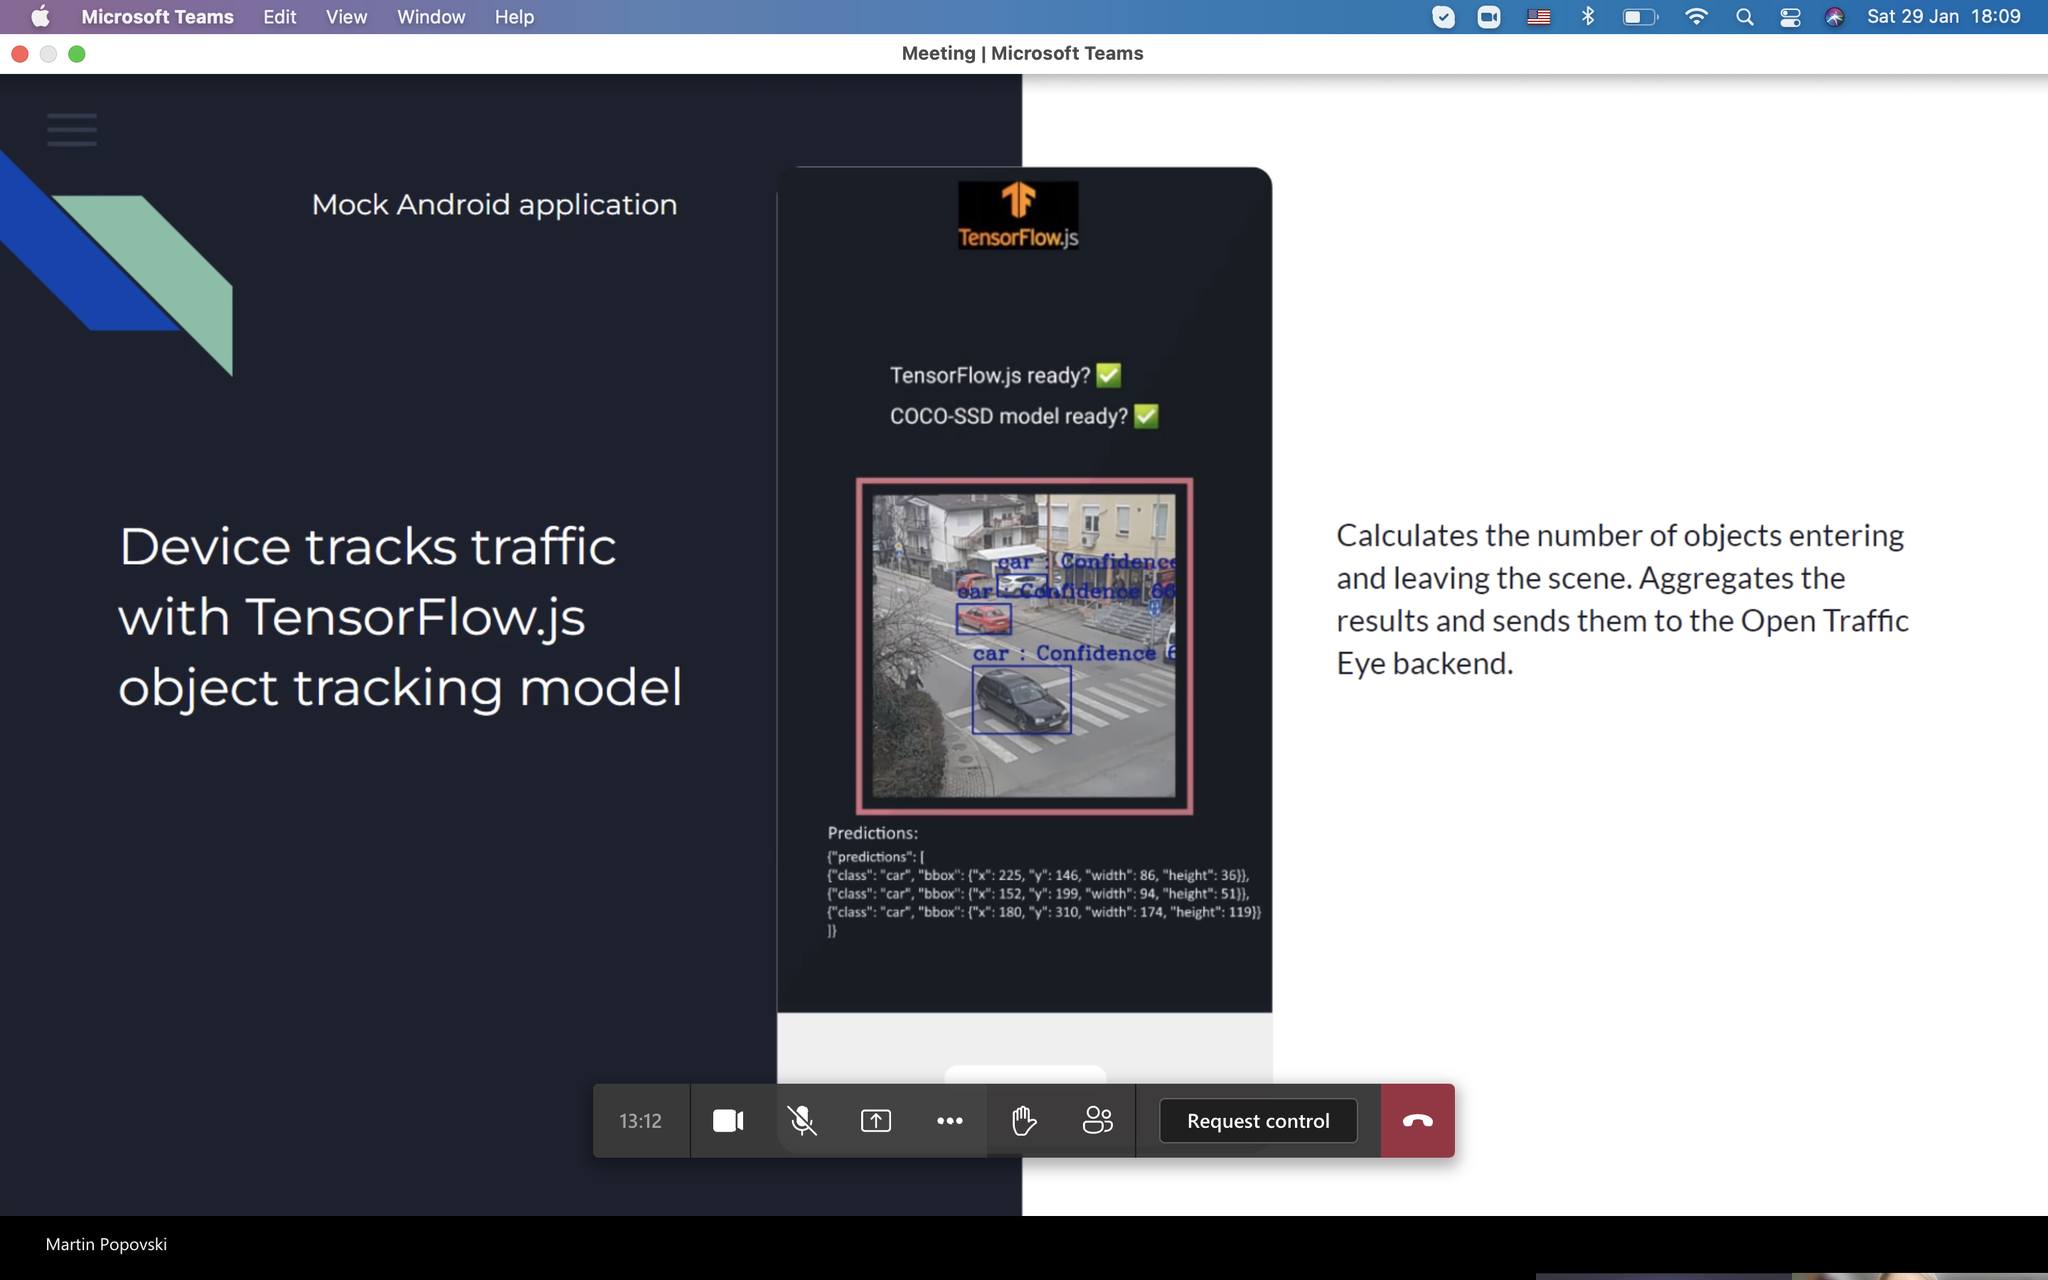Click the 'TensorFlow.js ready?' line
Viewport: 2048px width, 1280px height.
[1005, 375]
